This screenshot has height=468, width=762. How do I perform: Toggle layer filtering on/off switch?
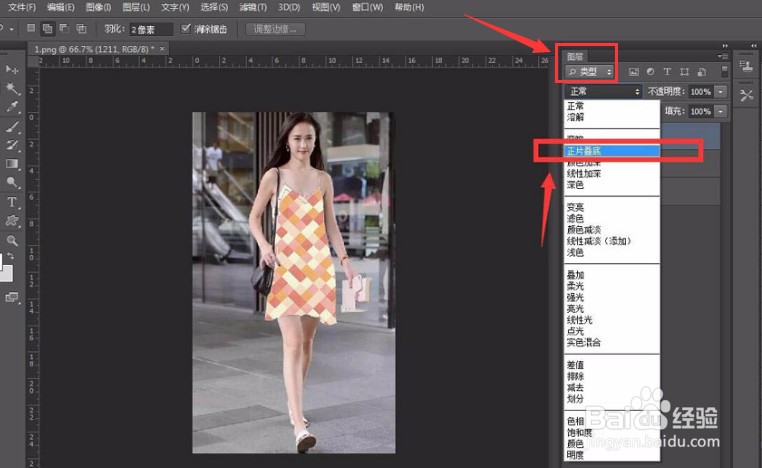point(724,72)
